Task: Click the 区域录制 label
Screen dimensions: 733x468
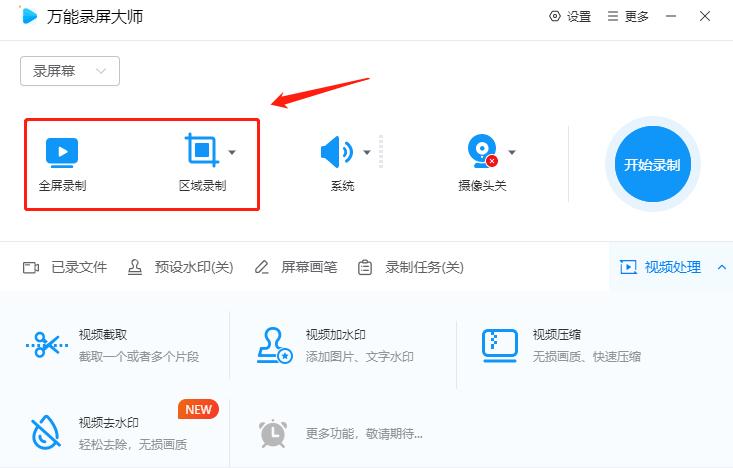Action: coord(202,186)
